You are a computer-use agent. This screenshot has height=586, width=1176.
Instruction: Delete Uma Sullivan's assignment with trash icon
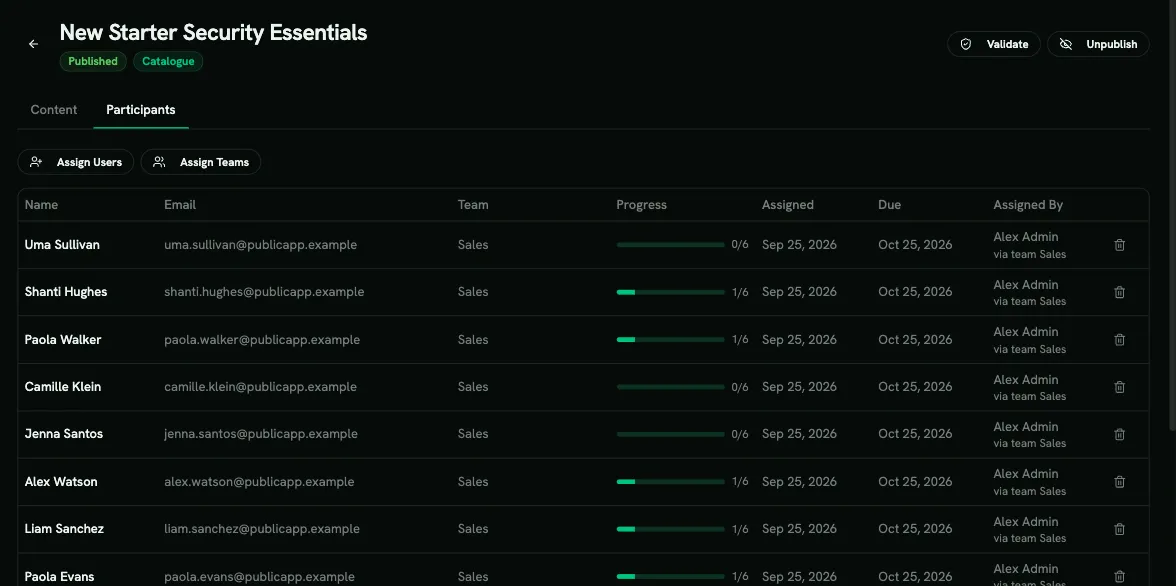coord(1120,245)
